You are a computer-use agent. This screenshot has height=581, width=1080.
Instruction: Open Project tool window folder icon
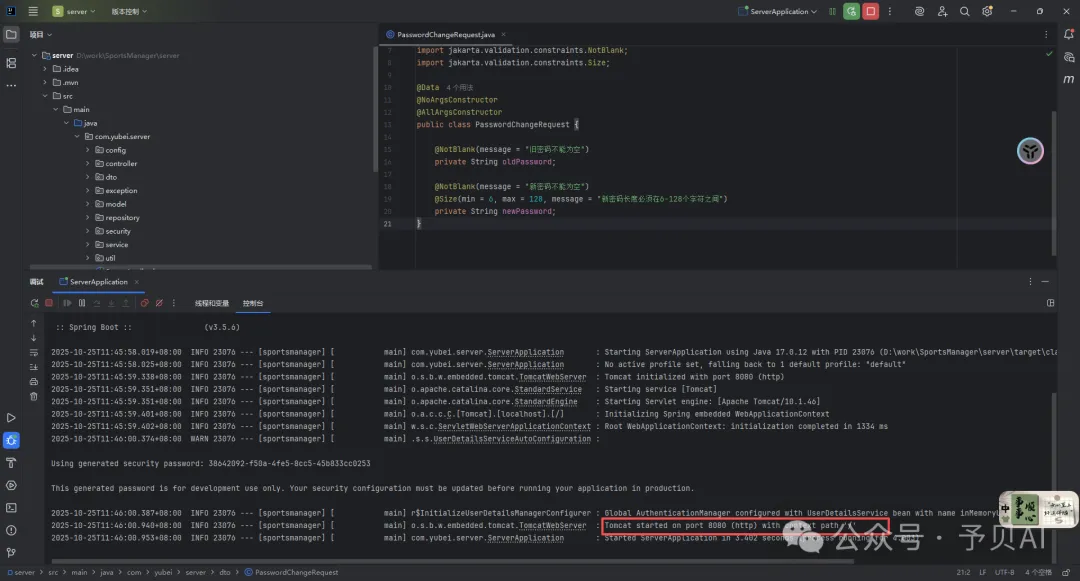click(11, 34)
